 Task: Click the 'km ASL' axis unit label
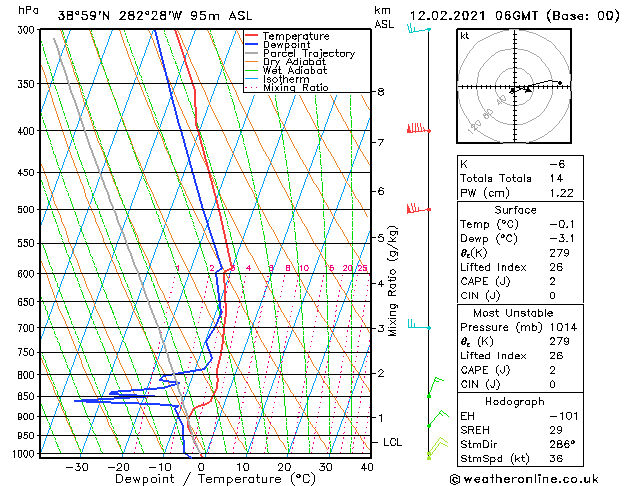(x=384, y=17)
